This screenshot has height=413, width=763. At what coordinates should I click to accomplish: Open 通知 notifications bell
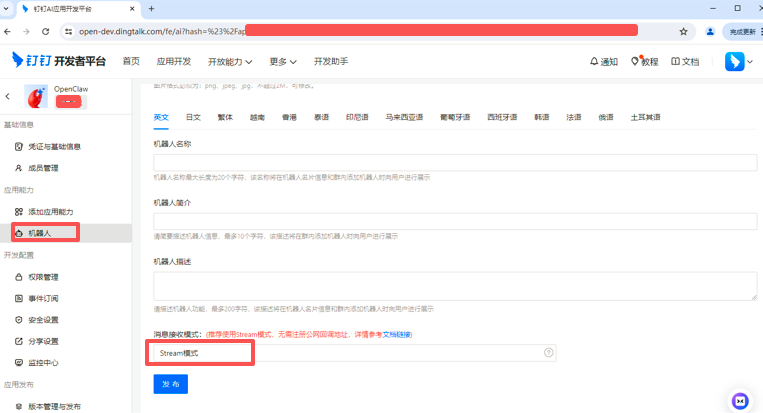coord(604,62)
